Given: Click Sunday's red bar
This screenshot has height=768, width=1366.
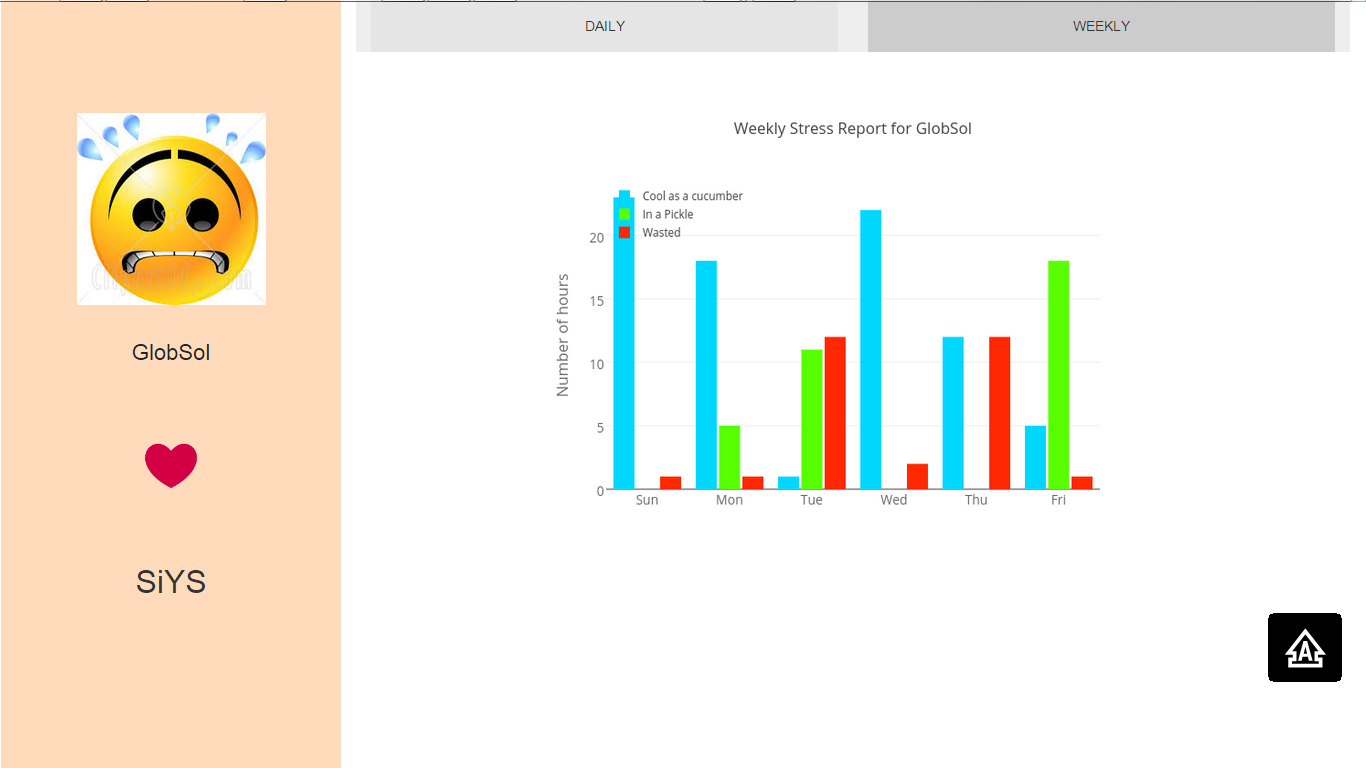Looking at the screenshot, I should pyautogui.click(x=670, y=483).
